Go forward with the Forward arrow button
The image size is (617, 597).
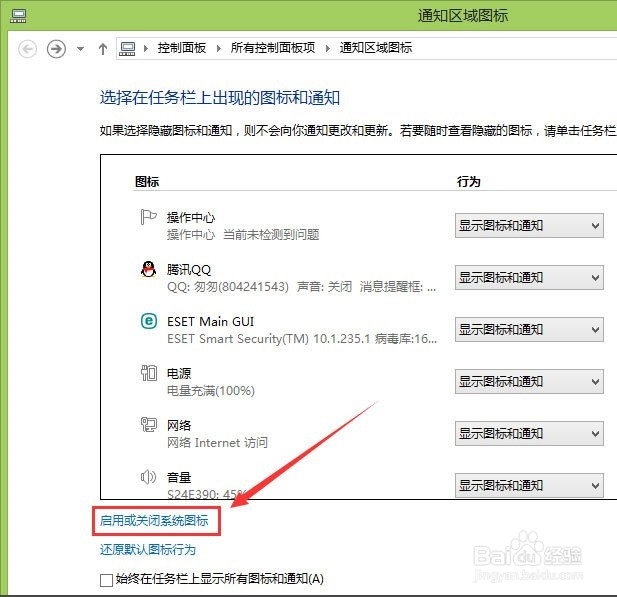click(x=56, y=49)
